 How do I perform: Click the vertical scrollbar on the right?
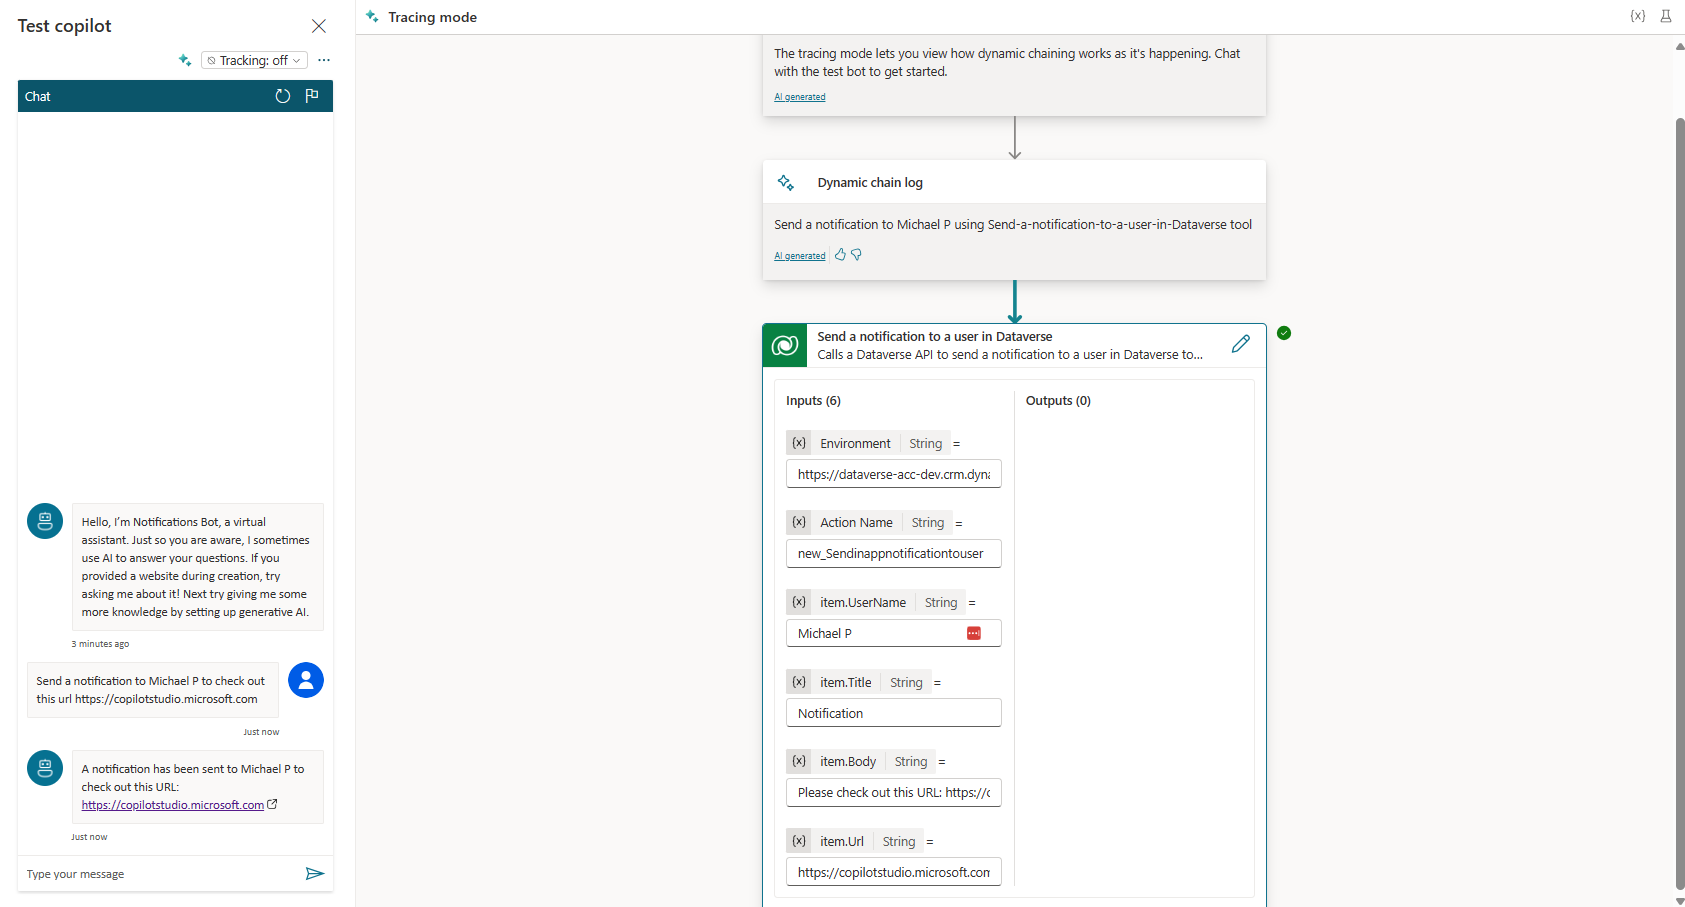click(x=1679, y=500)
